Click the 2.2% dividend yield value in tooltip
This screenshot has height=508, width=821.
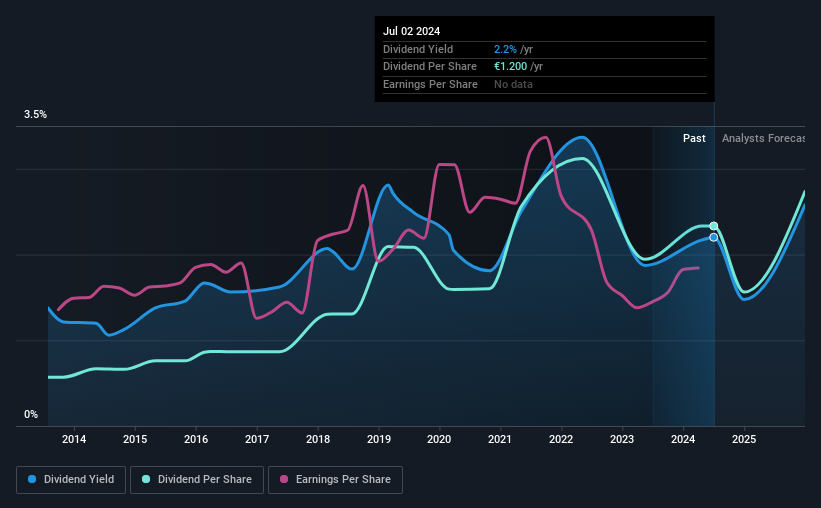pos(505,49)
